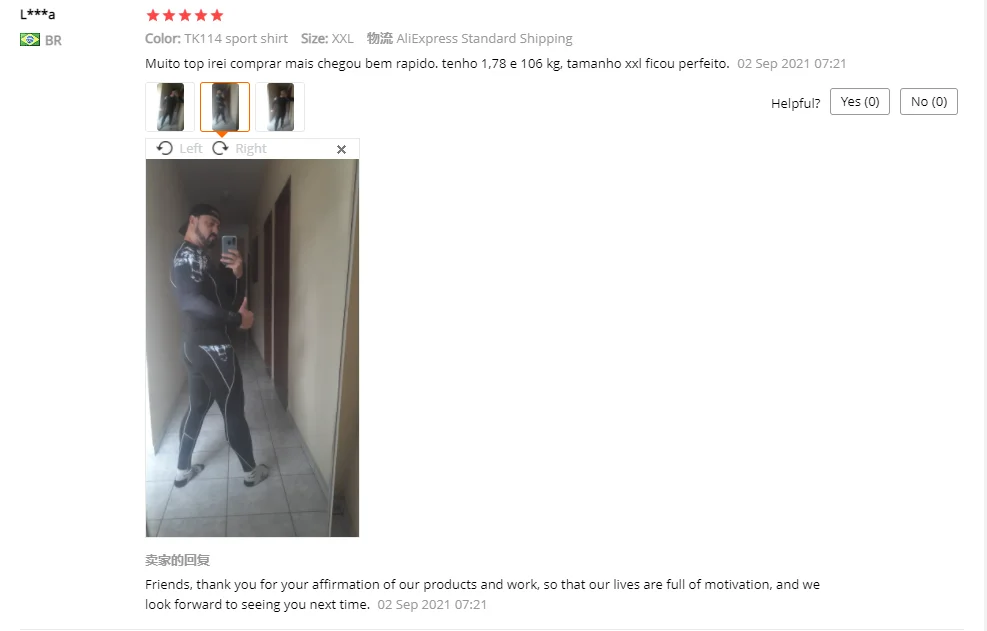Click the BR country label
This screenshot has height=631, width=987.
tap(54, 40)
